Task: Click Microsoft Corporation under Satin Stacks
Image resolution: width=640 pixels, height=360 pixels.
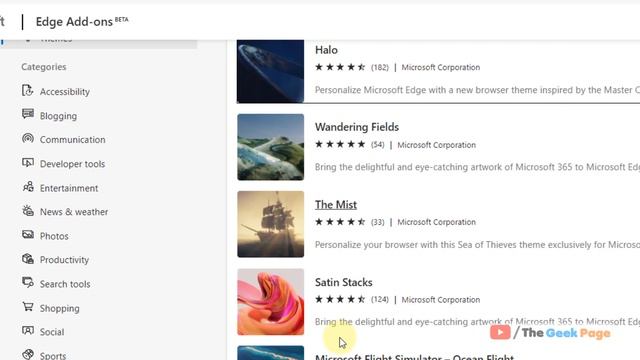Action: point(440,300)
